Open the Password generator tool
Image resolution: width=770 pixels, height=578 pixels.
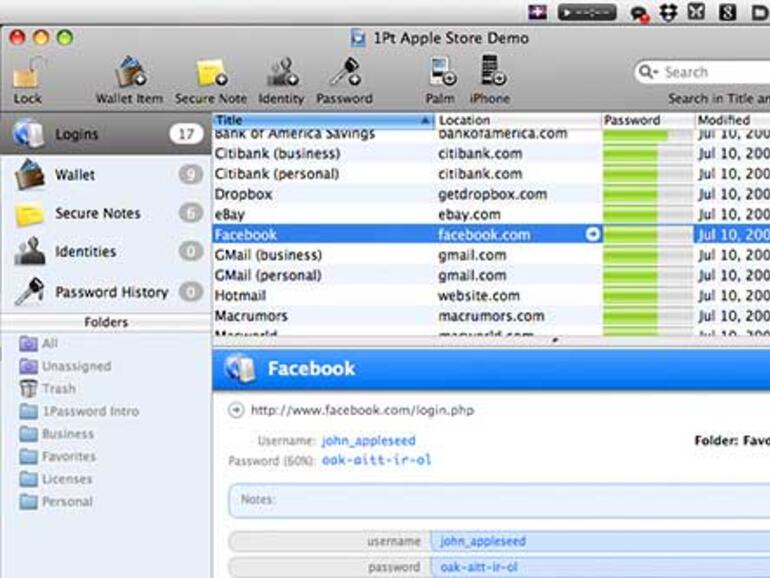pyautogui.click(x=344, y=81)
